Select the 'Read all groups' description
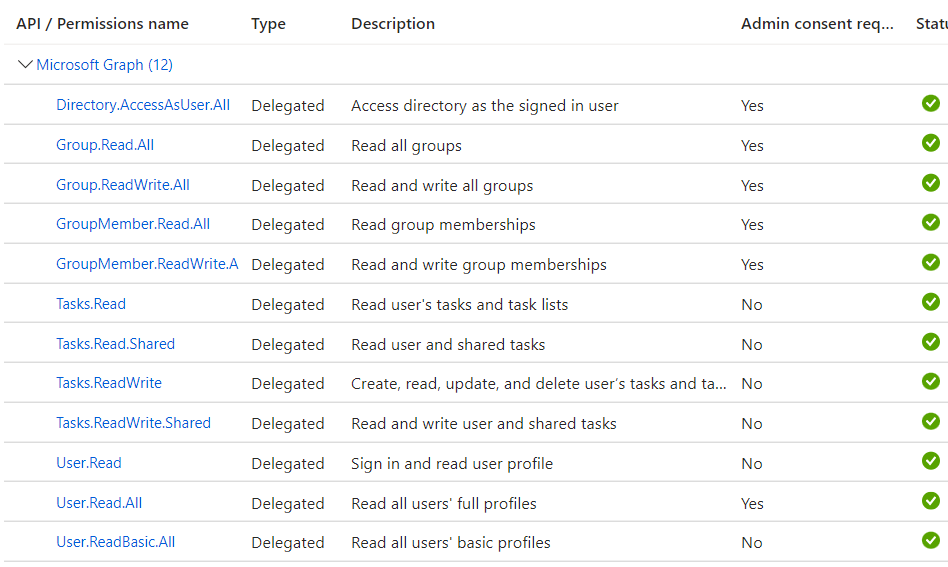This screenshot has height=567, width=948. [406, 146]
